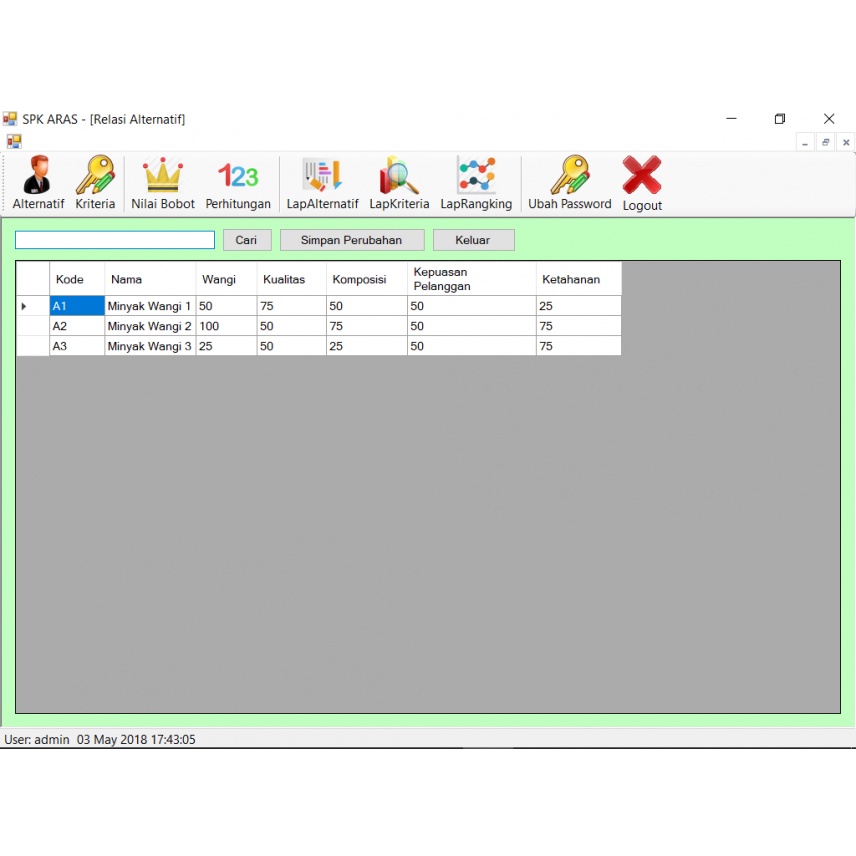Click the User: admin status bar text
This screenshot has height=856, width=856.
tap(37, 739)
